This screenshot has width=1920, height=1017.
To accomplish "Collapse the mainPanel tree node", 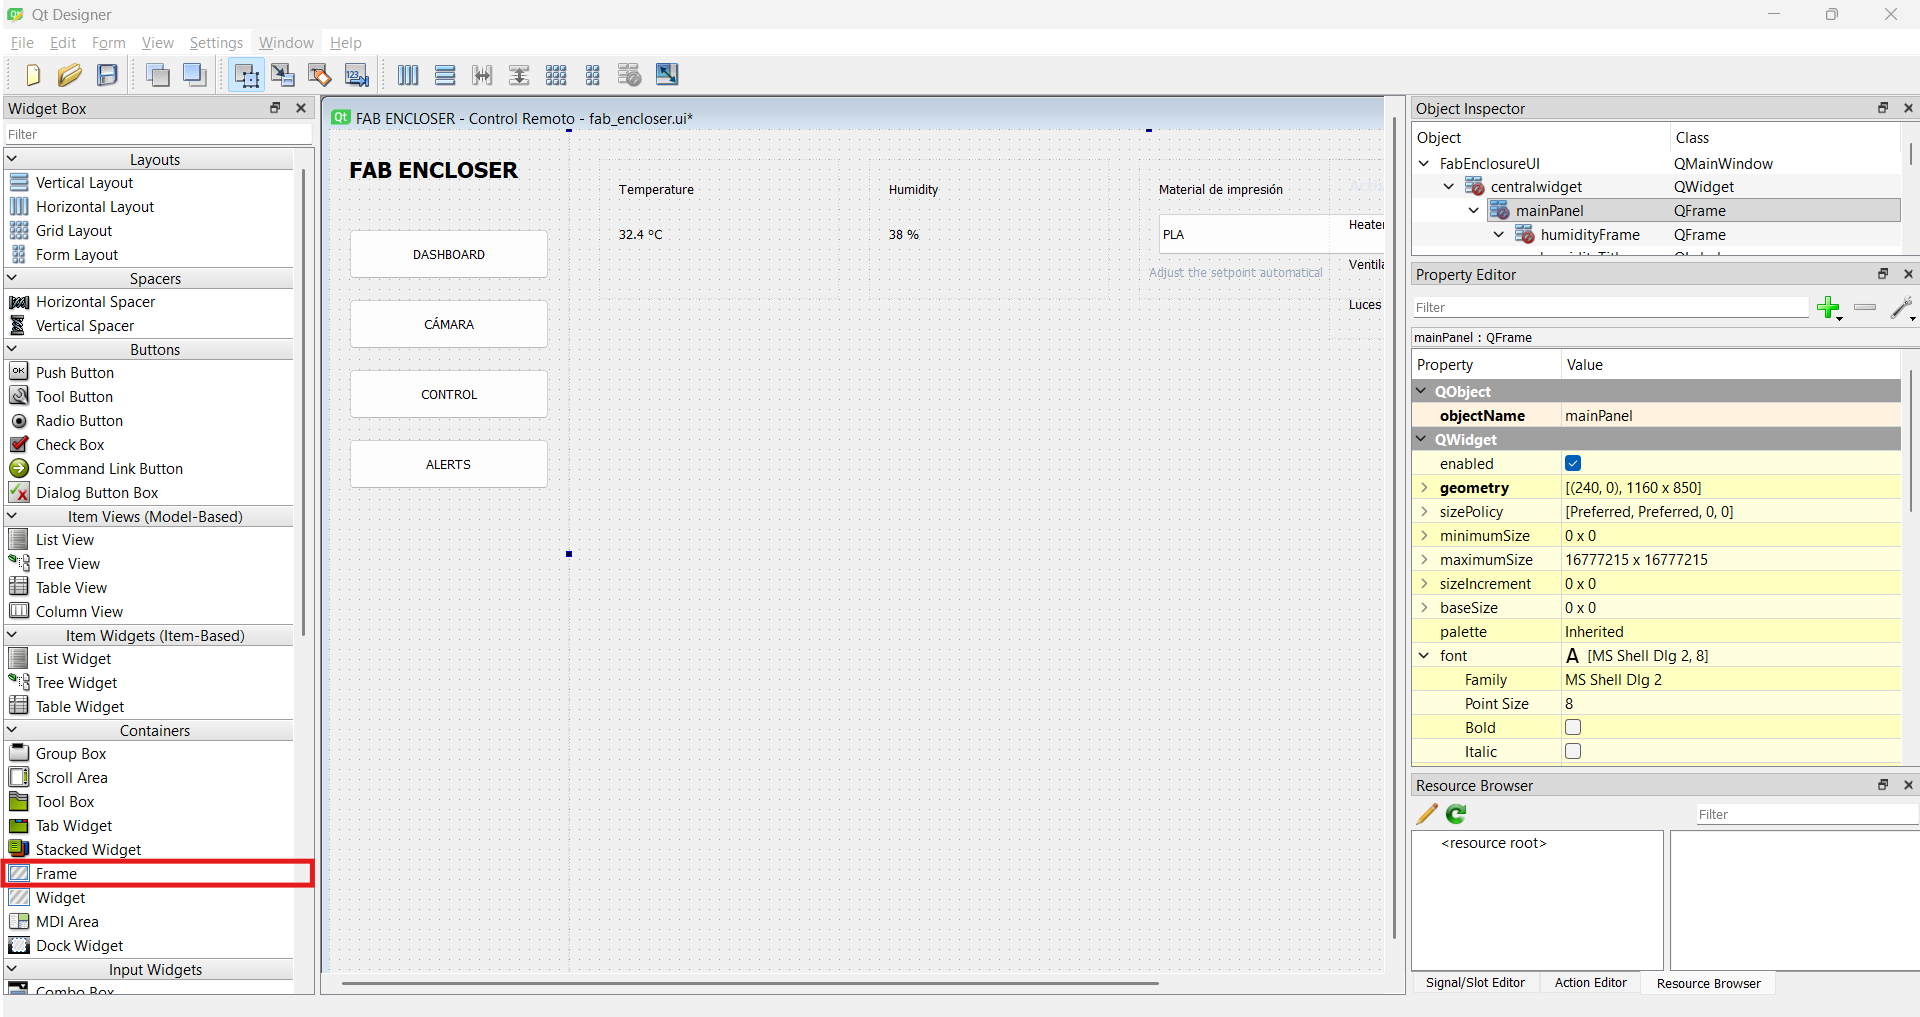I will point(1473,210).
